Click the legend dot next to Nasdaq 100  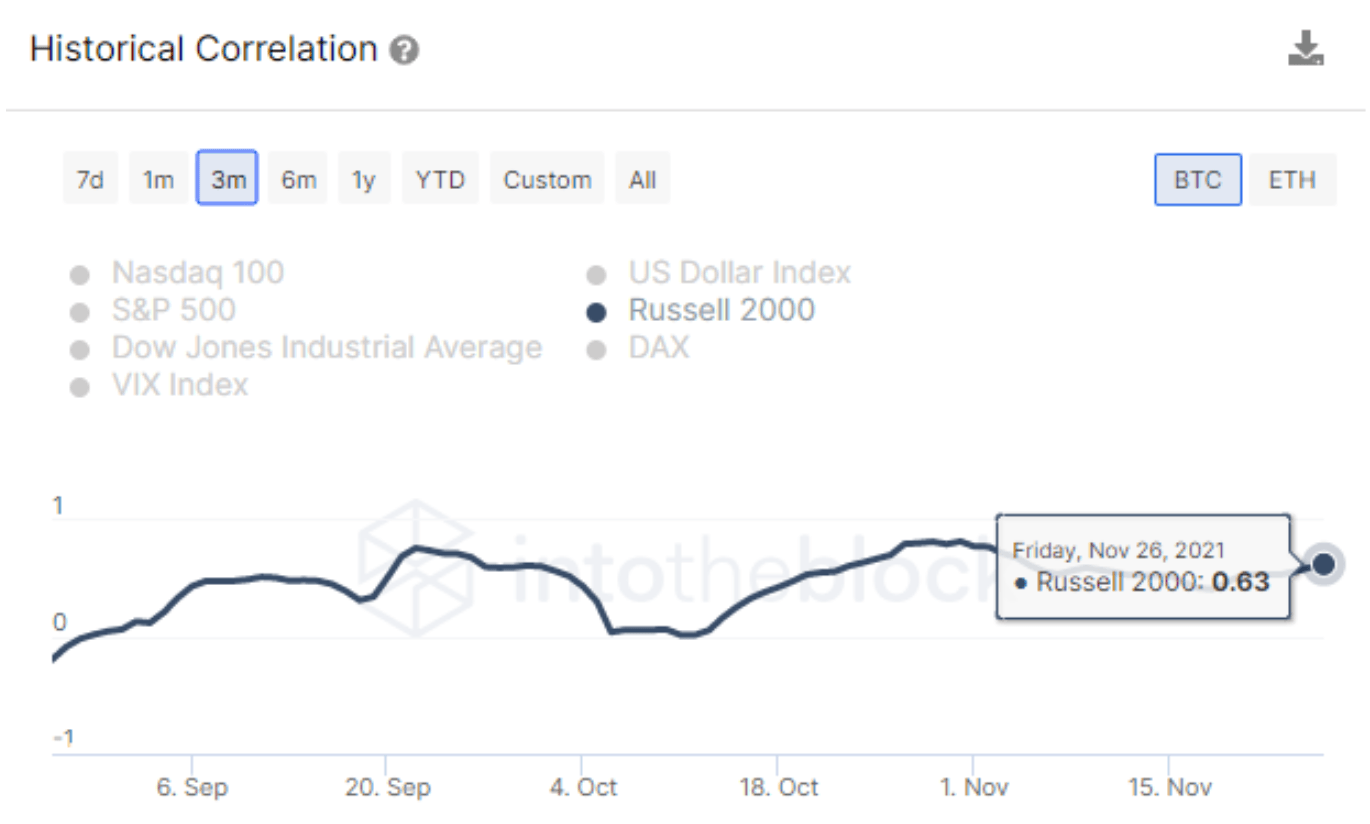pos(79,273)
